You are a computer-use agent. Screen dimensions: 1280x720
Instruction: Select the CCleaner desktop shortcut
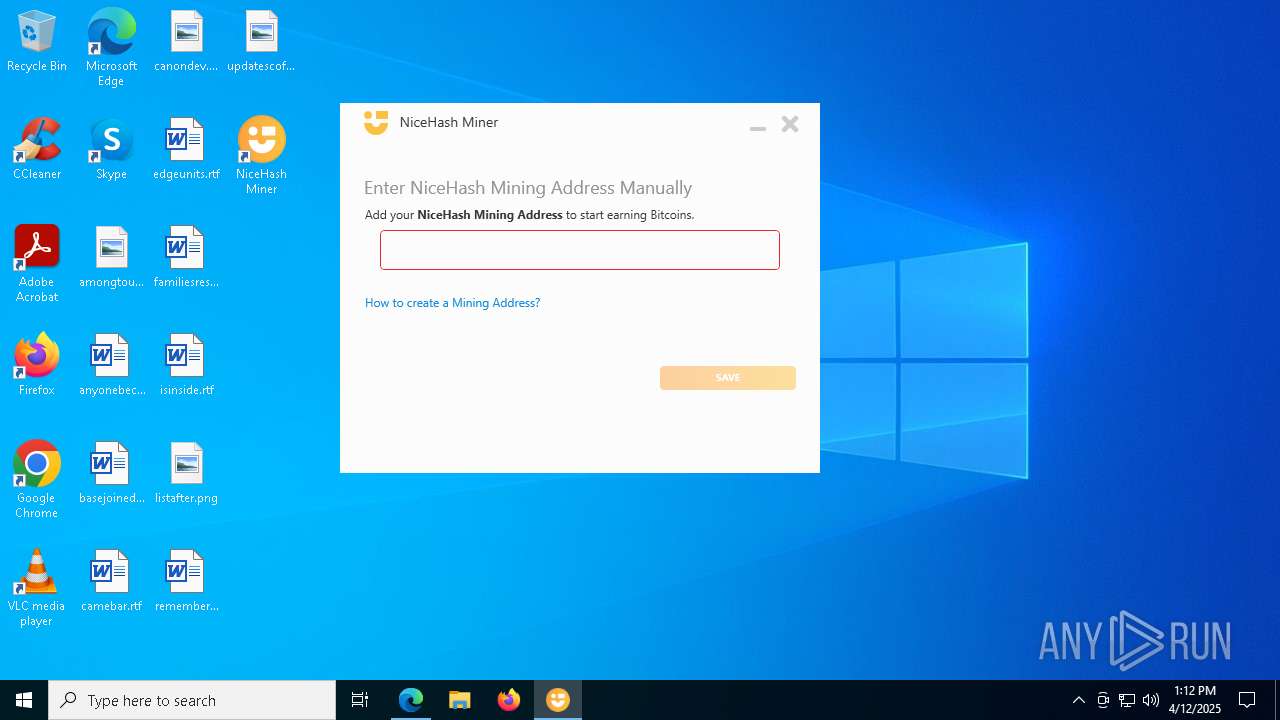click(x=37, y=150)
